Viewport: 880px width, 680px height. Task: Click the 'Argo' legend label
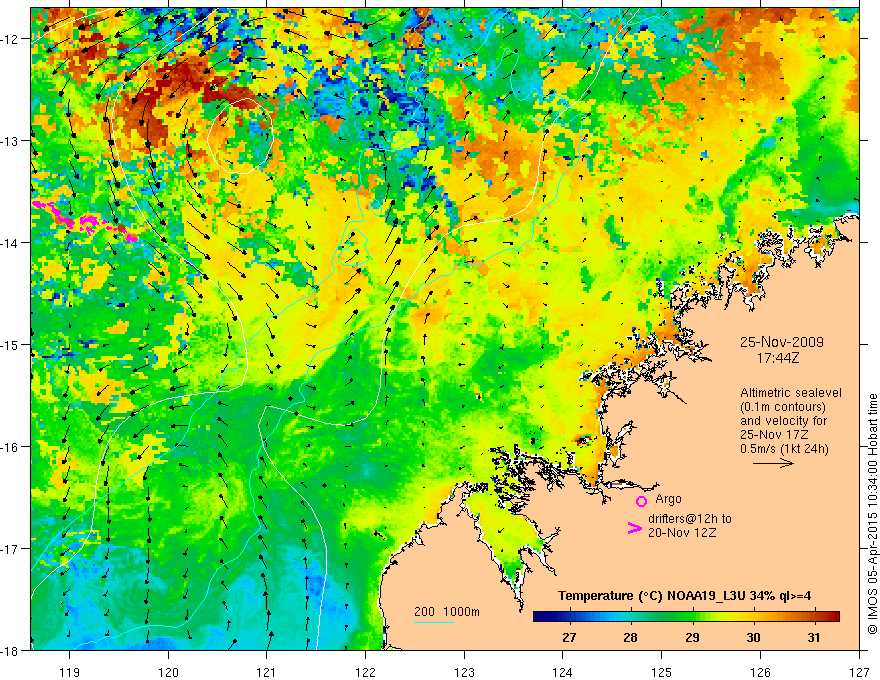668,499
